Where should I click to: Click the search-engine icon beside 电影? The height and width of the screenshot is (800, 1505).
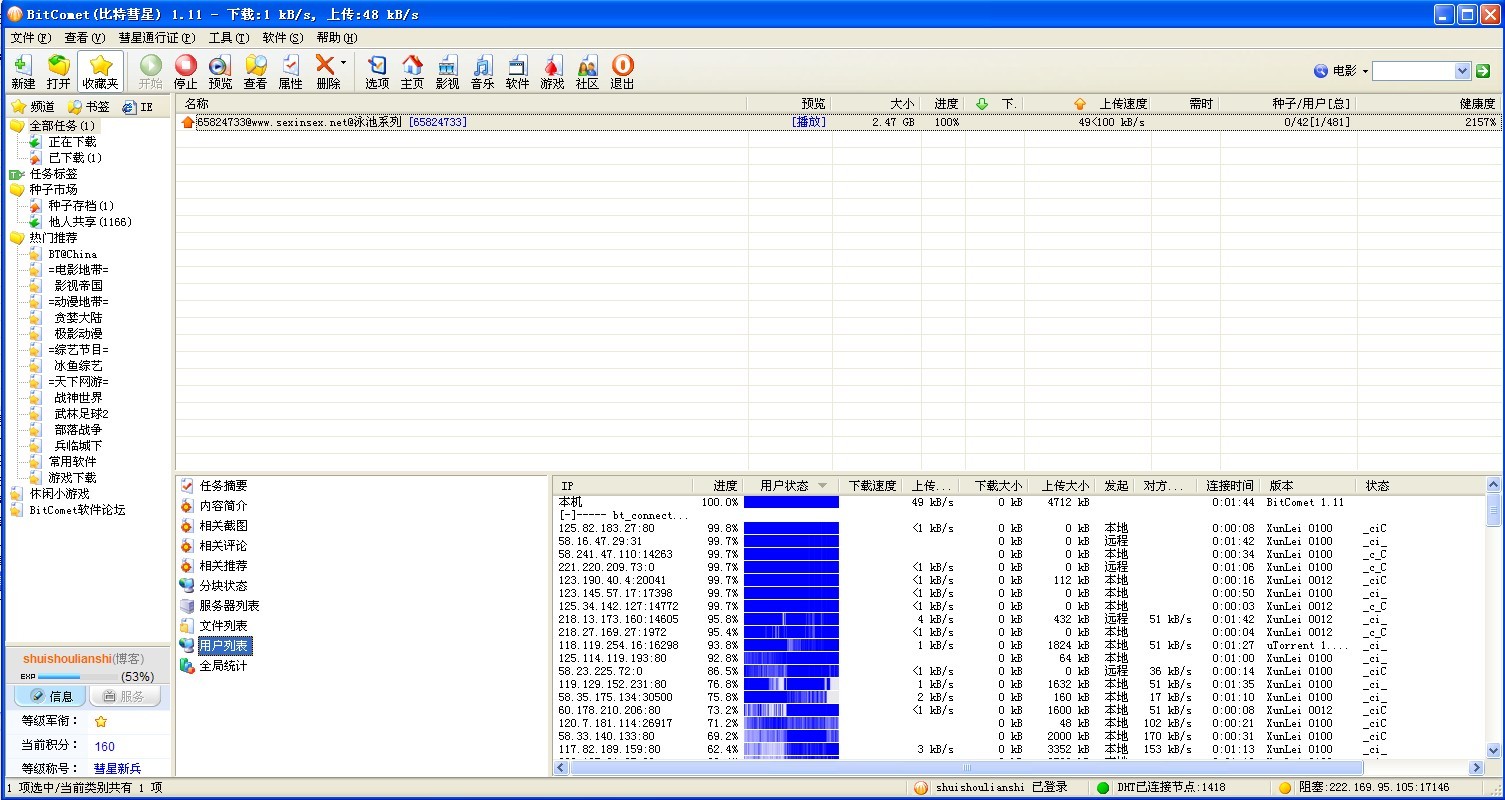1320,71
